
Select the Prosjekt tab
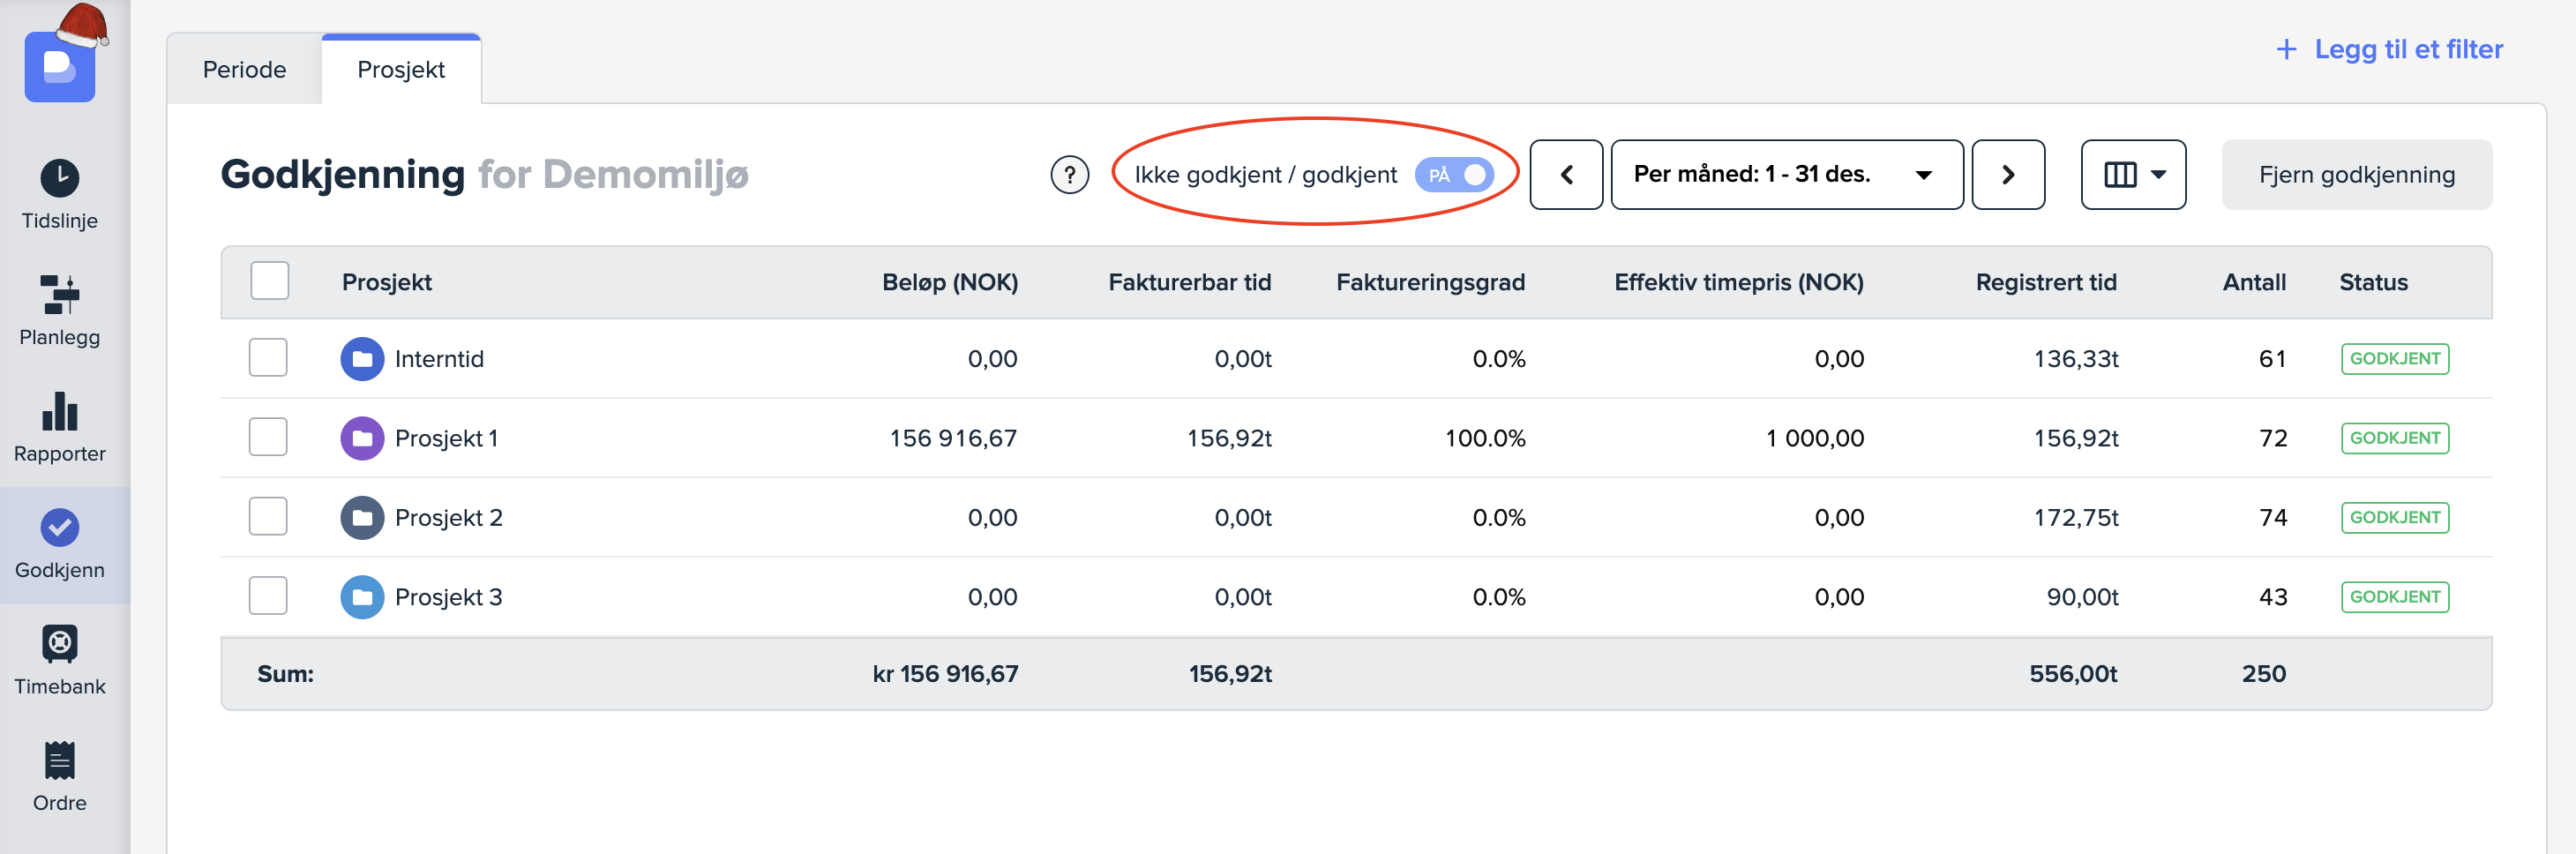pyautogui.click(x=401, y=70)
